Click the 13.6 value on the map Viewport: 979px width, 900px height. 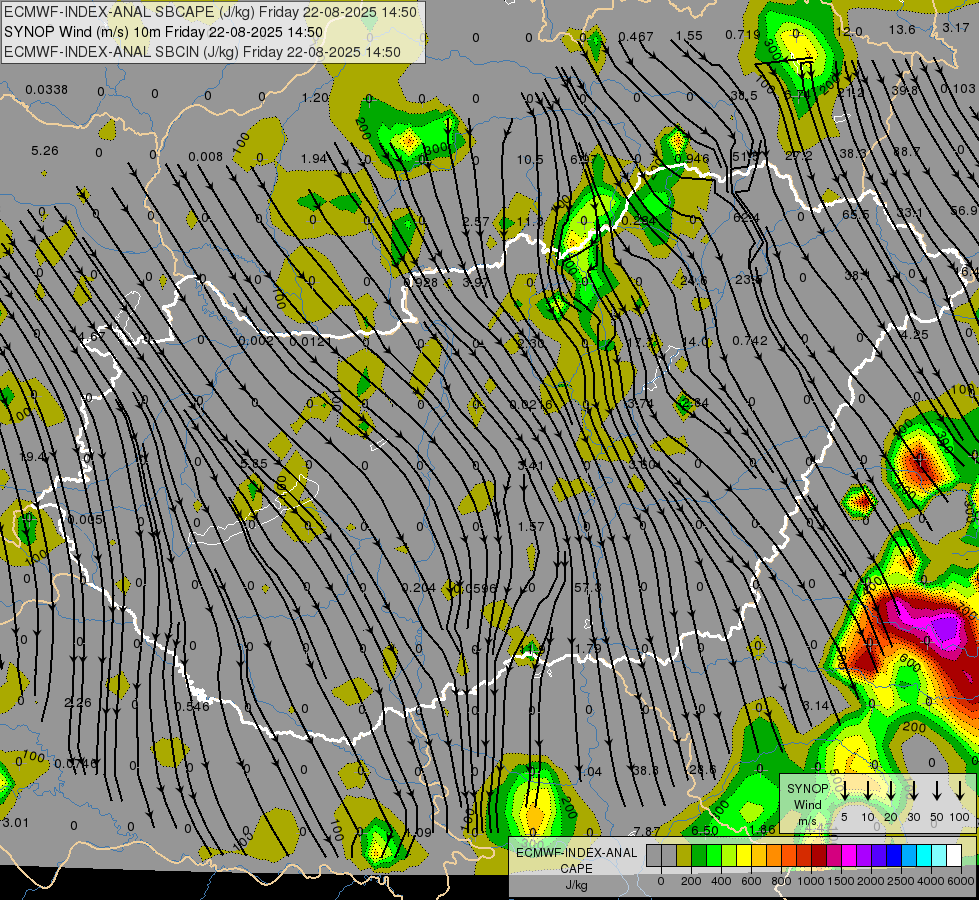[902, 29]
